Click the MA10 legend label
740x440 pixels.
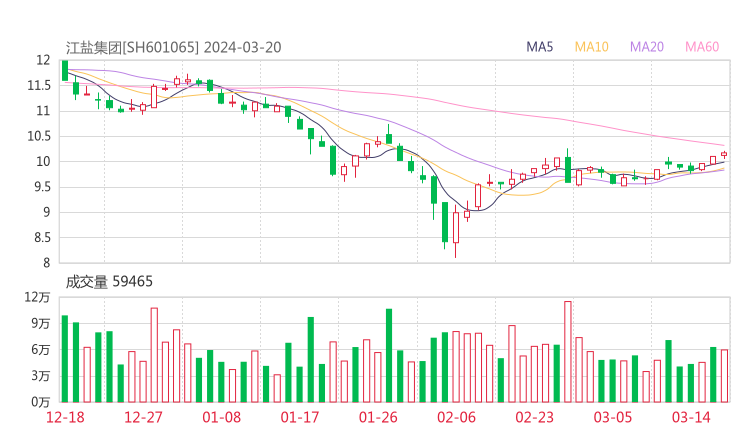[x=591, y=47]
